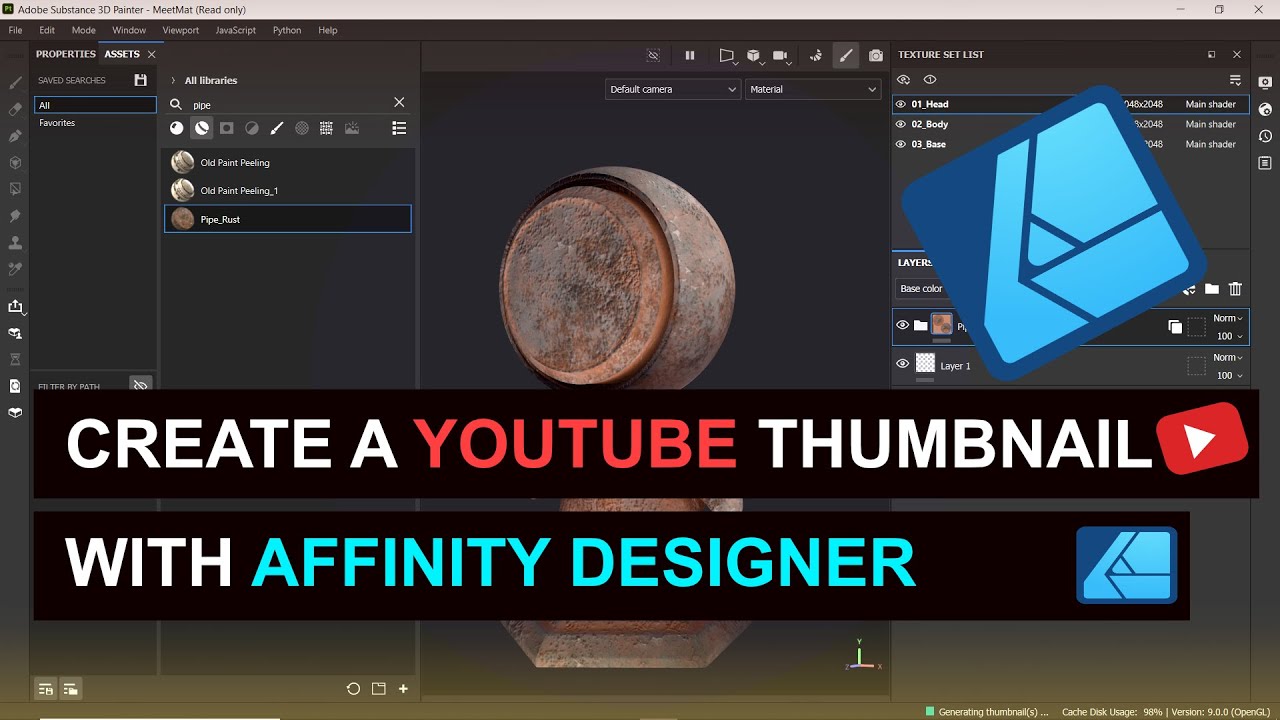
Task: Delete layer with the trash icon
Action: pyautogui.click(x=1235, y=289)
